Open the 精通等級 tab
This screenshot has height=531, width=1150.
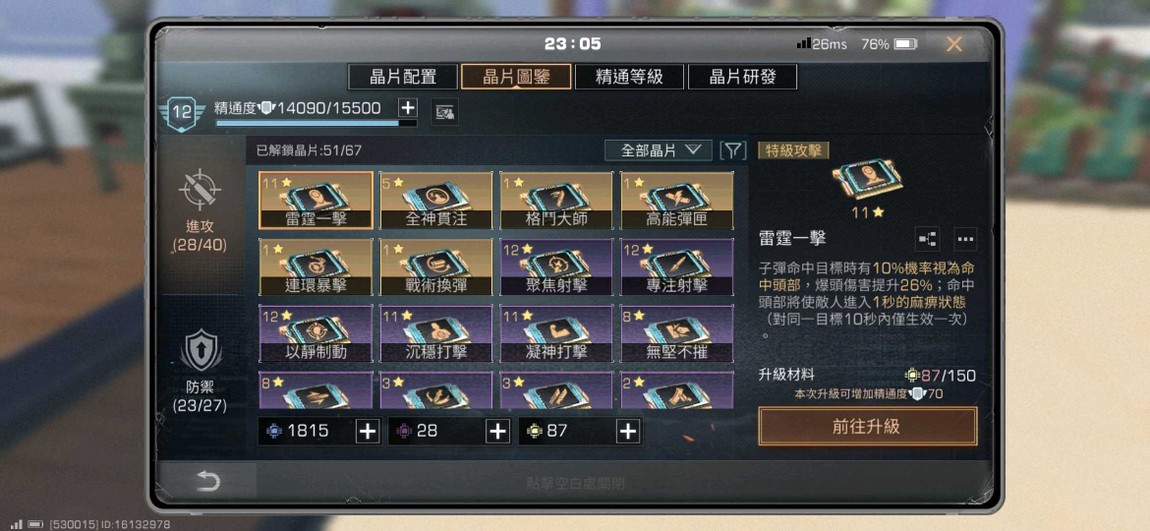[629, 77]
